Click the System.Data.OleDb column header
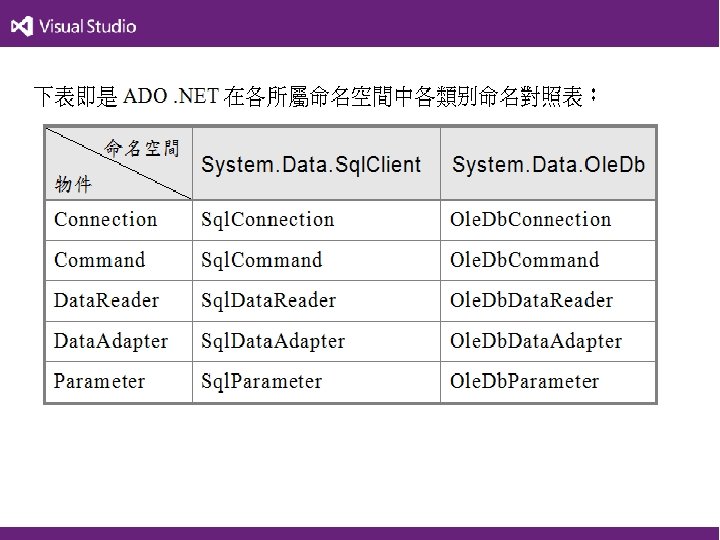 pyautogui.click(x=548, y=164)
